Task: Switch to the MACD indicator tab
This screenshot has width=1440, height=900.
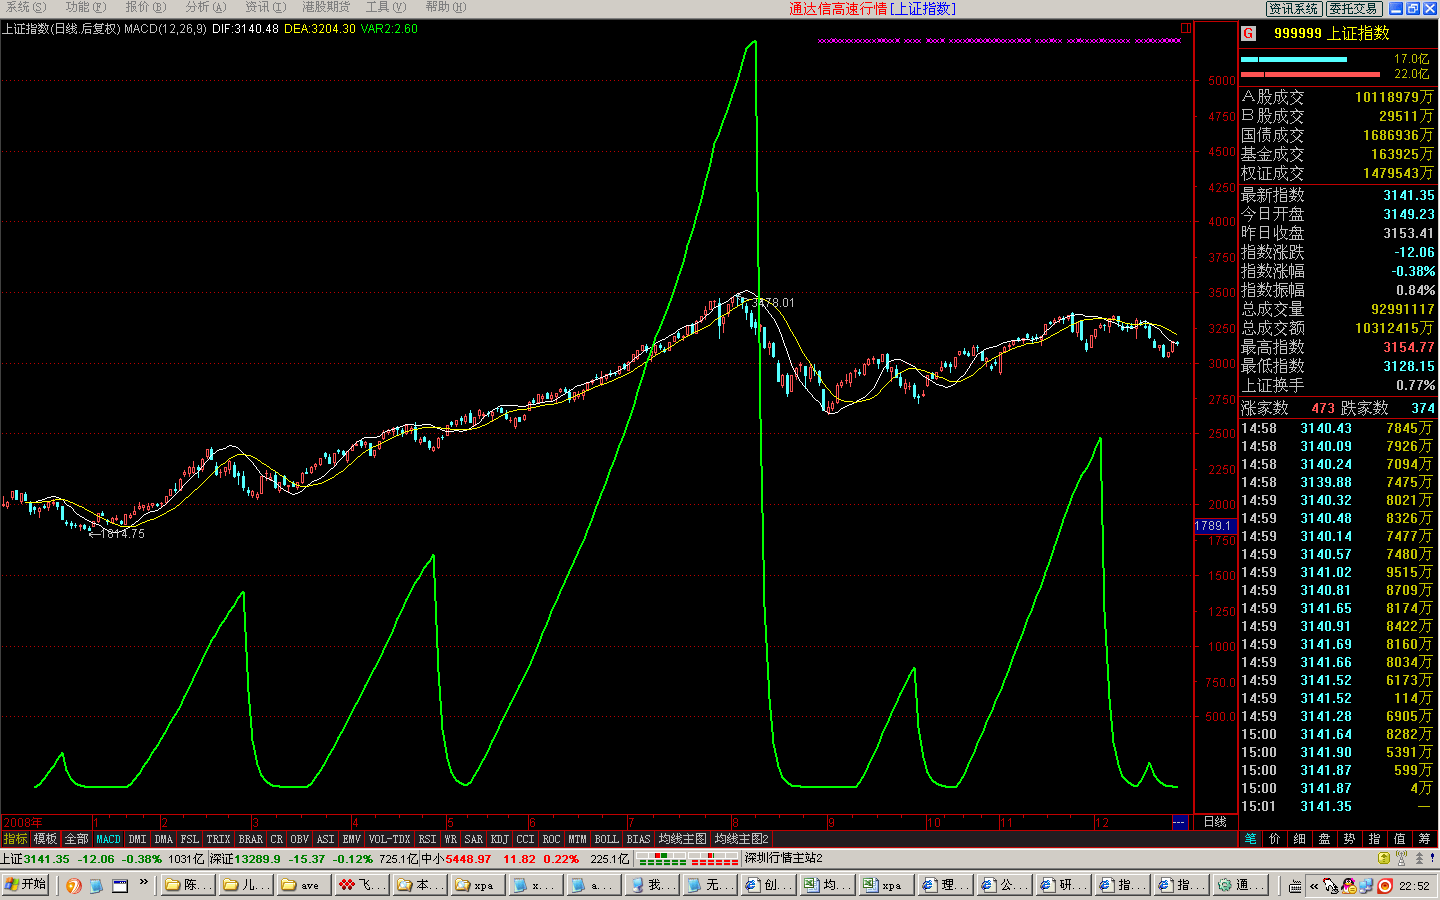Action: 108,839
